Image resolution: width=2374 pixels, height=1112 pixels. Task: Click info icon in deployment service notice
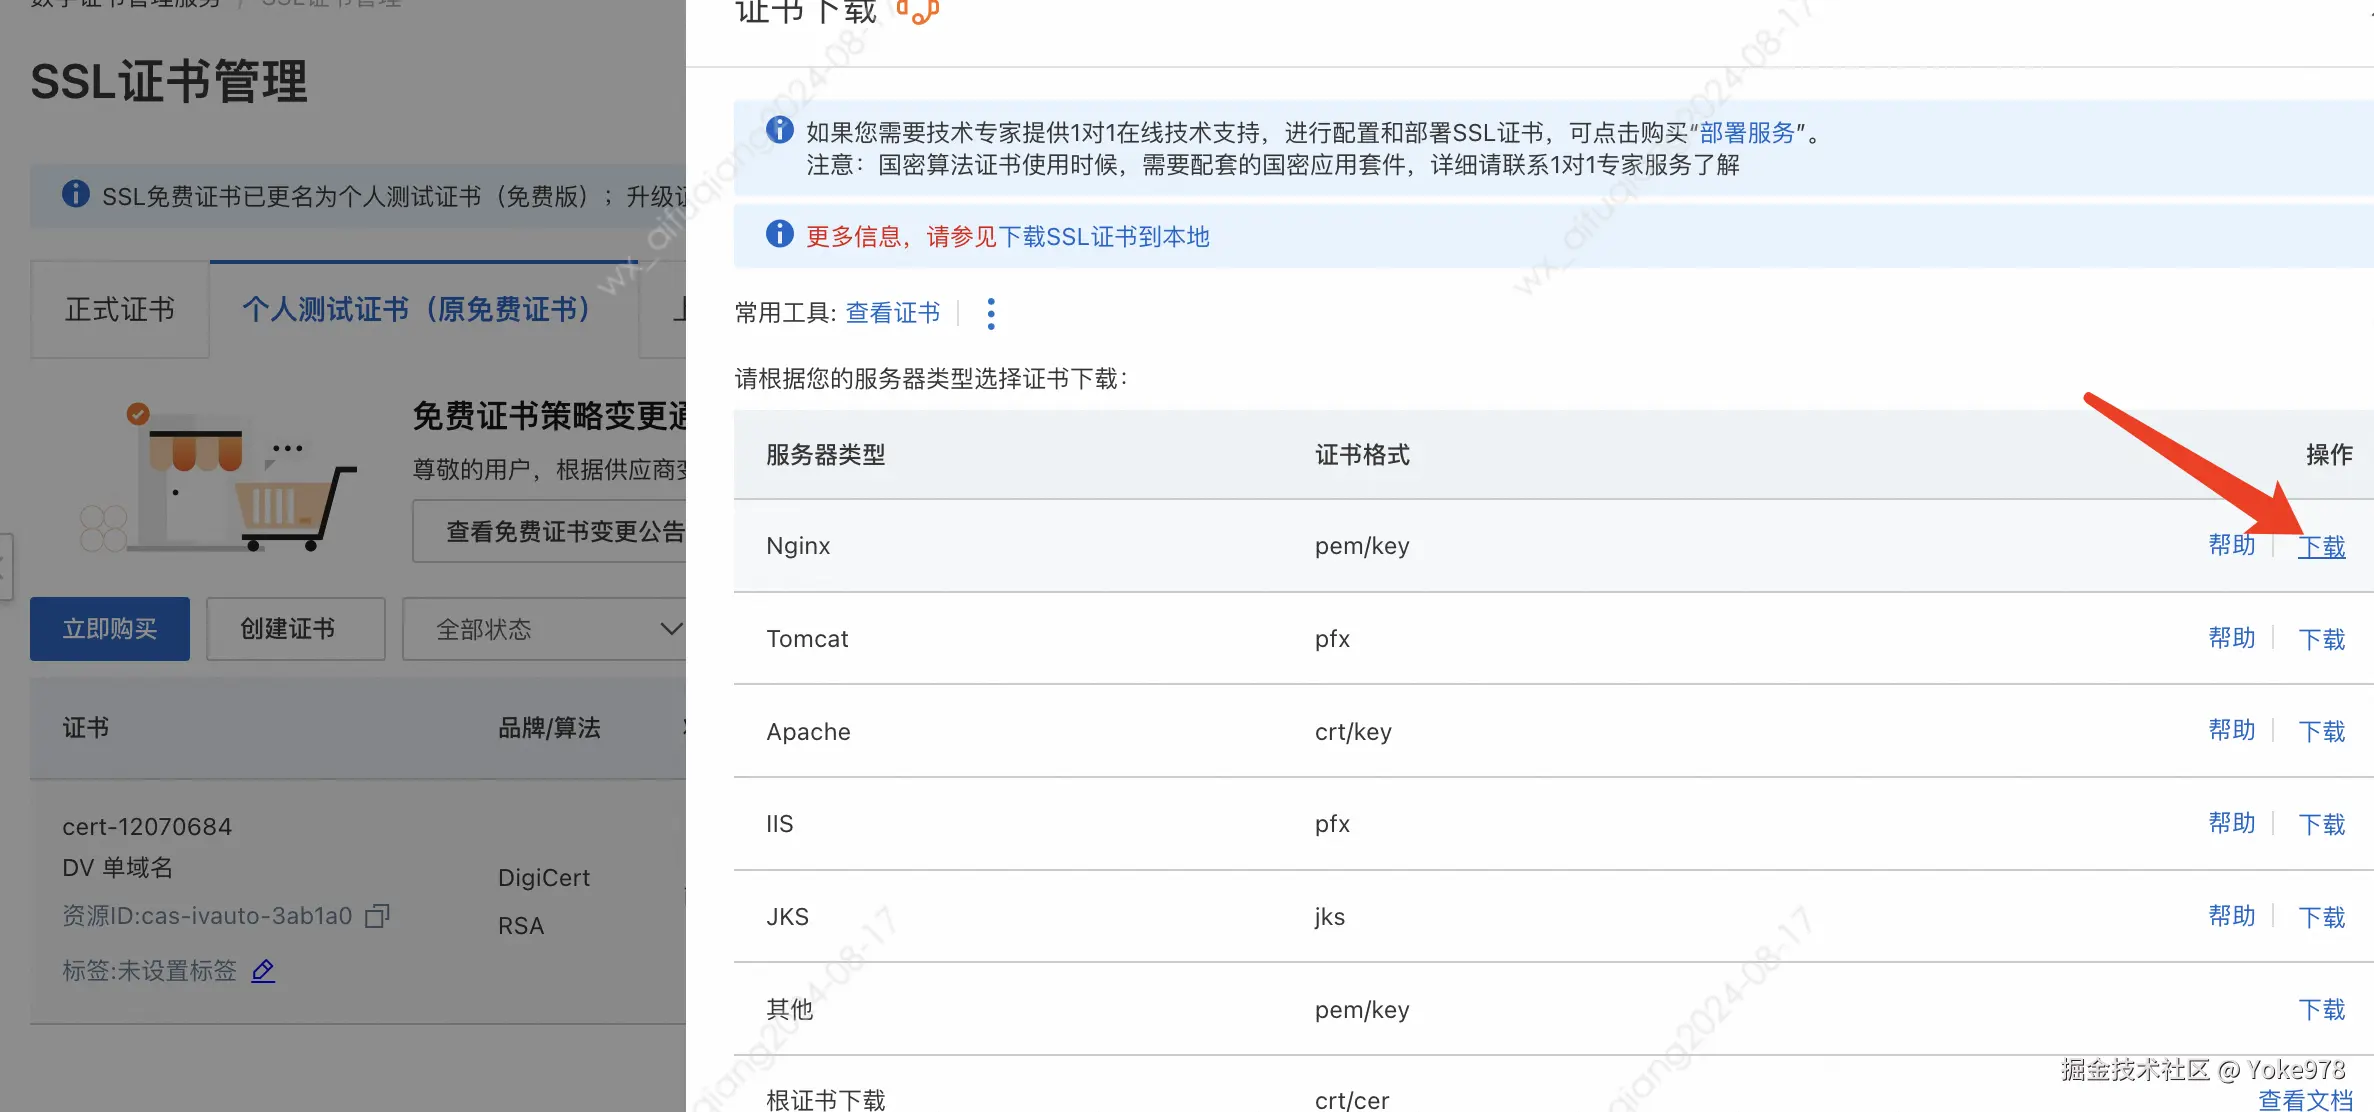(x=780, y=130)
